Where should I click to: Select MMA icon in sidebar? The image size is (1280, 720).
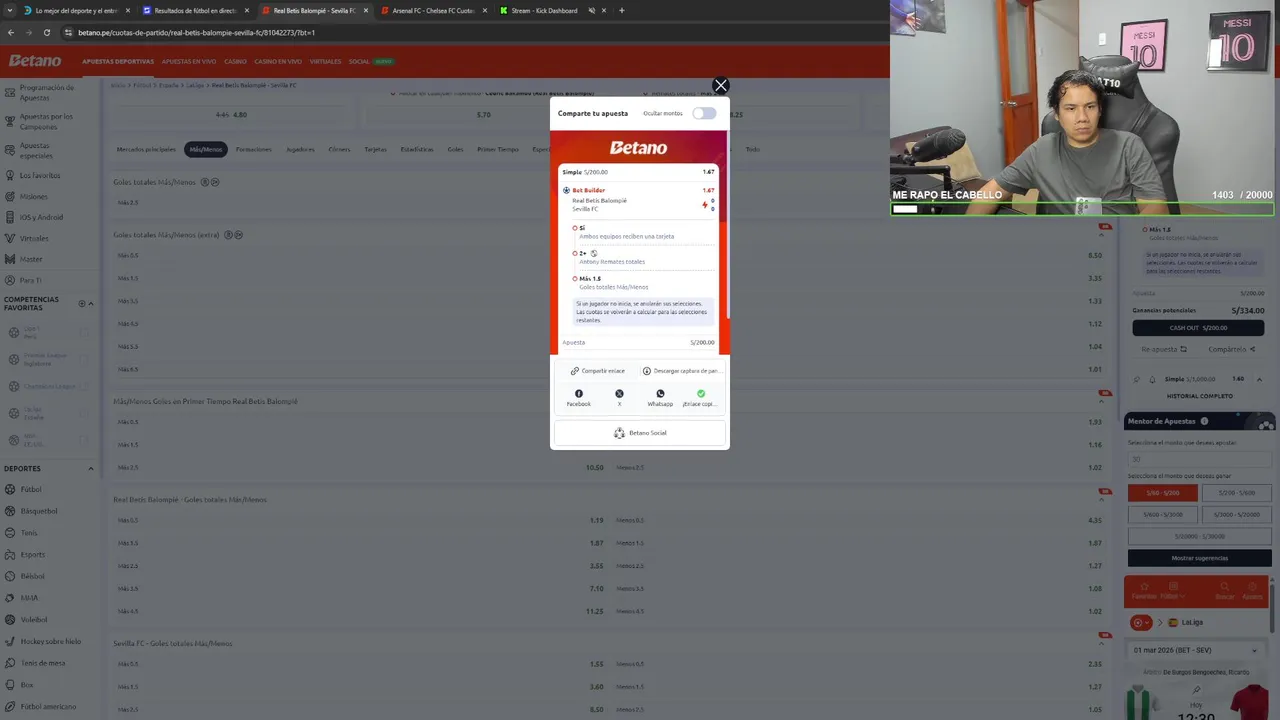click(10, 598)
